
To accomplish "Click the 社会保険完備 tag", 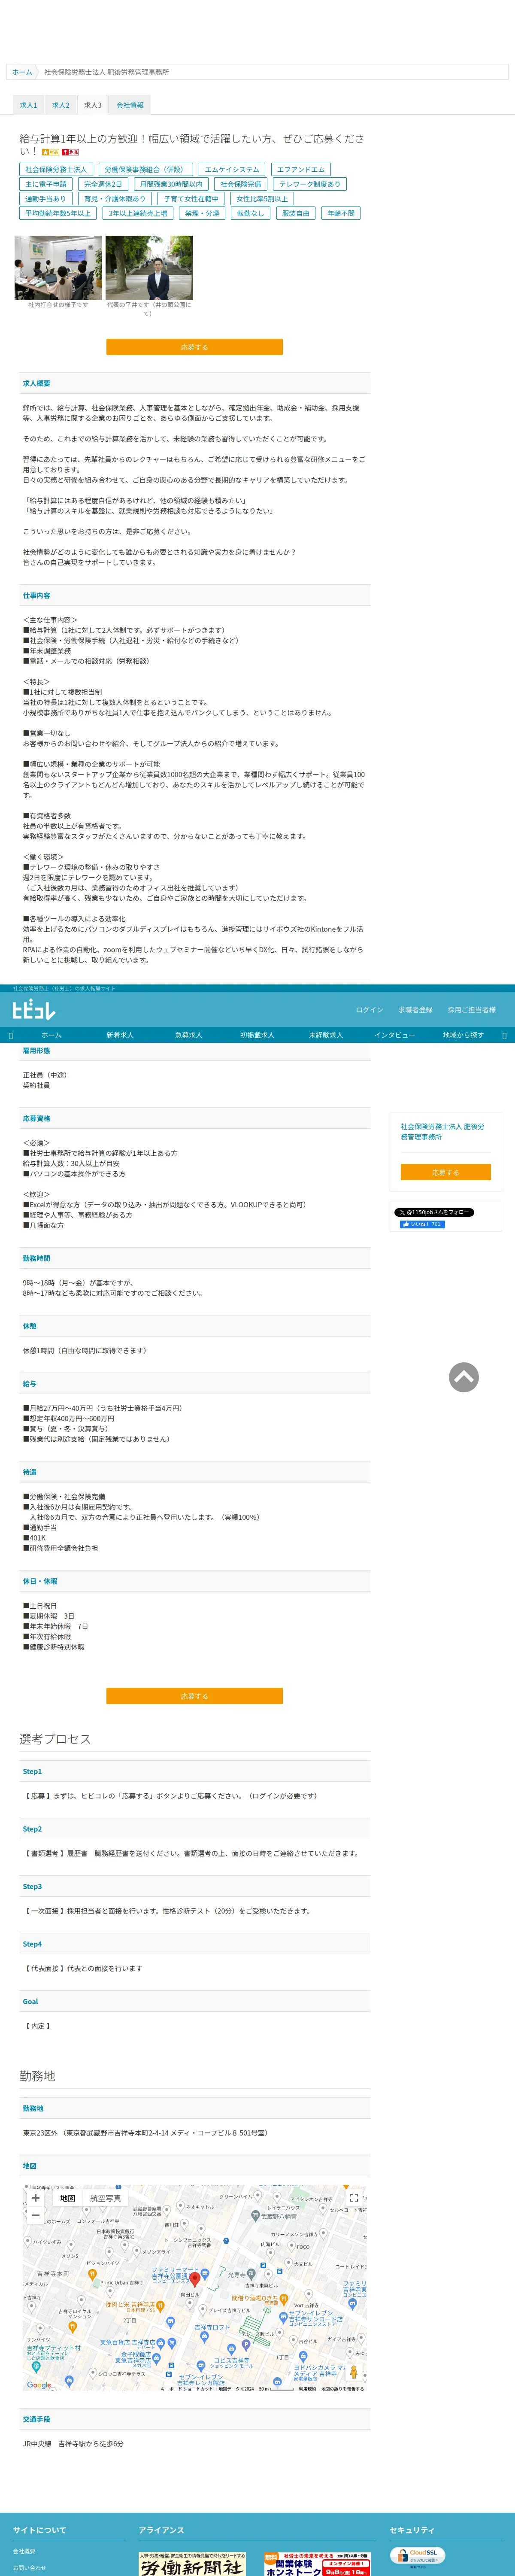I will [x=241, y=184].
